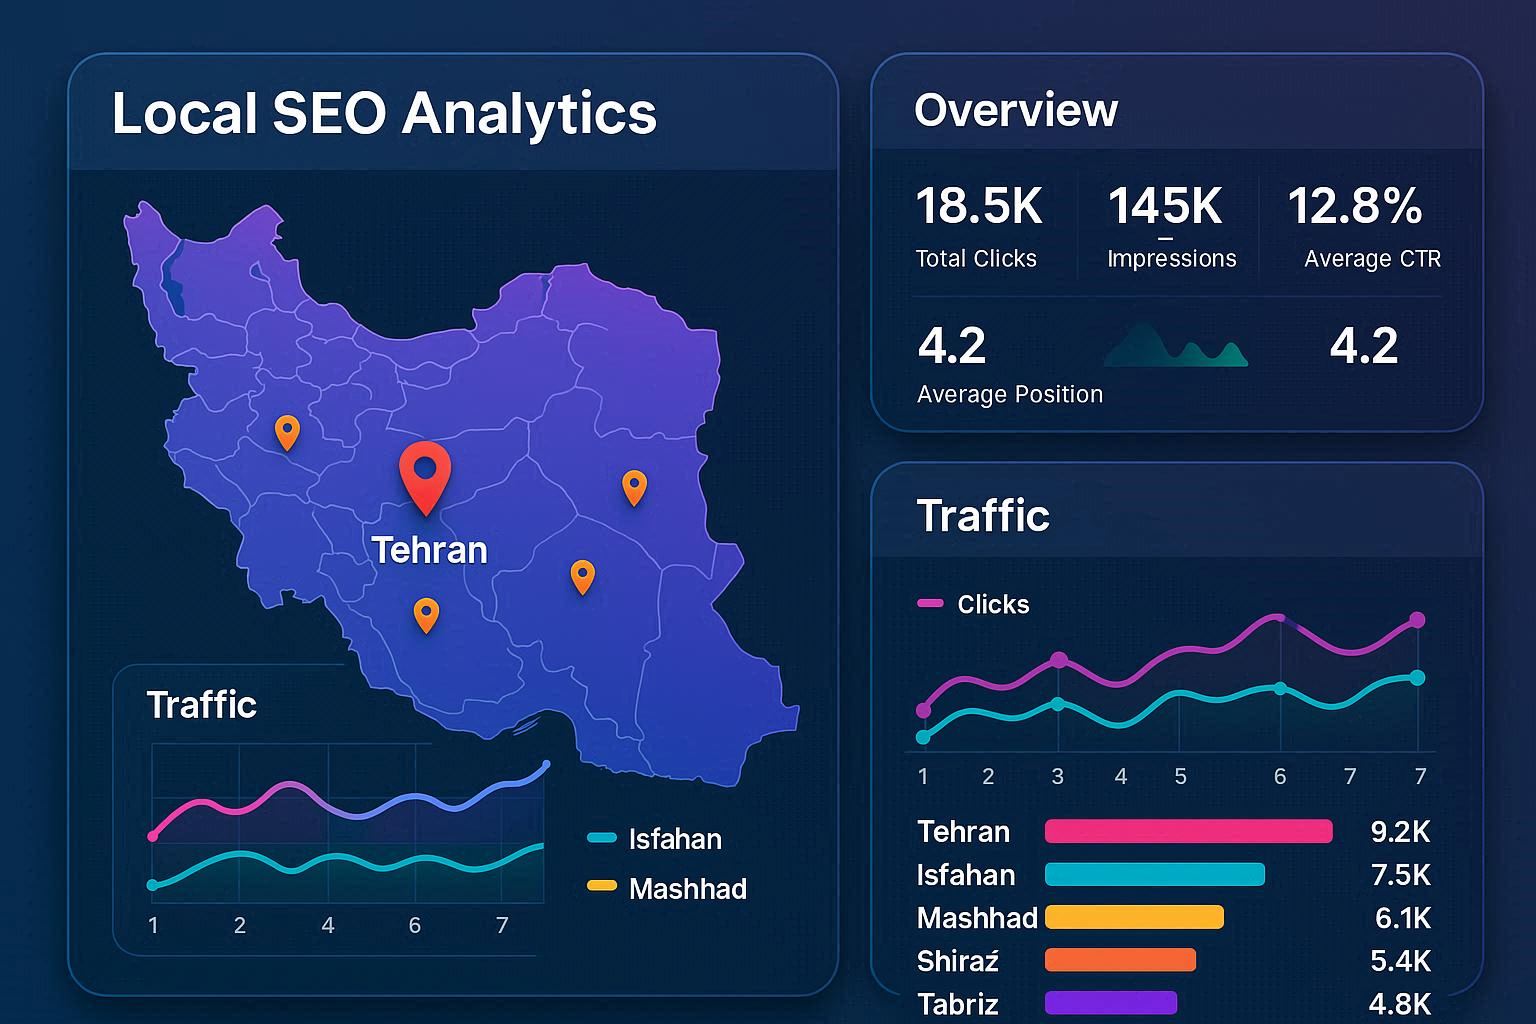This screenshot has width=1536, height=1024.
Task: Click the teal Isfahan legend marker
Action: [x=601, y=839]
